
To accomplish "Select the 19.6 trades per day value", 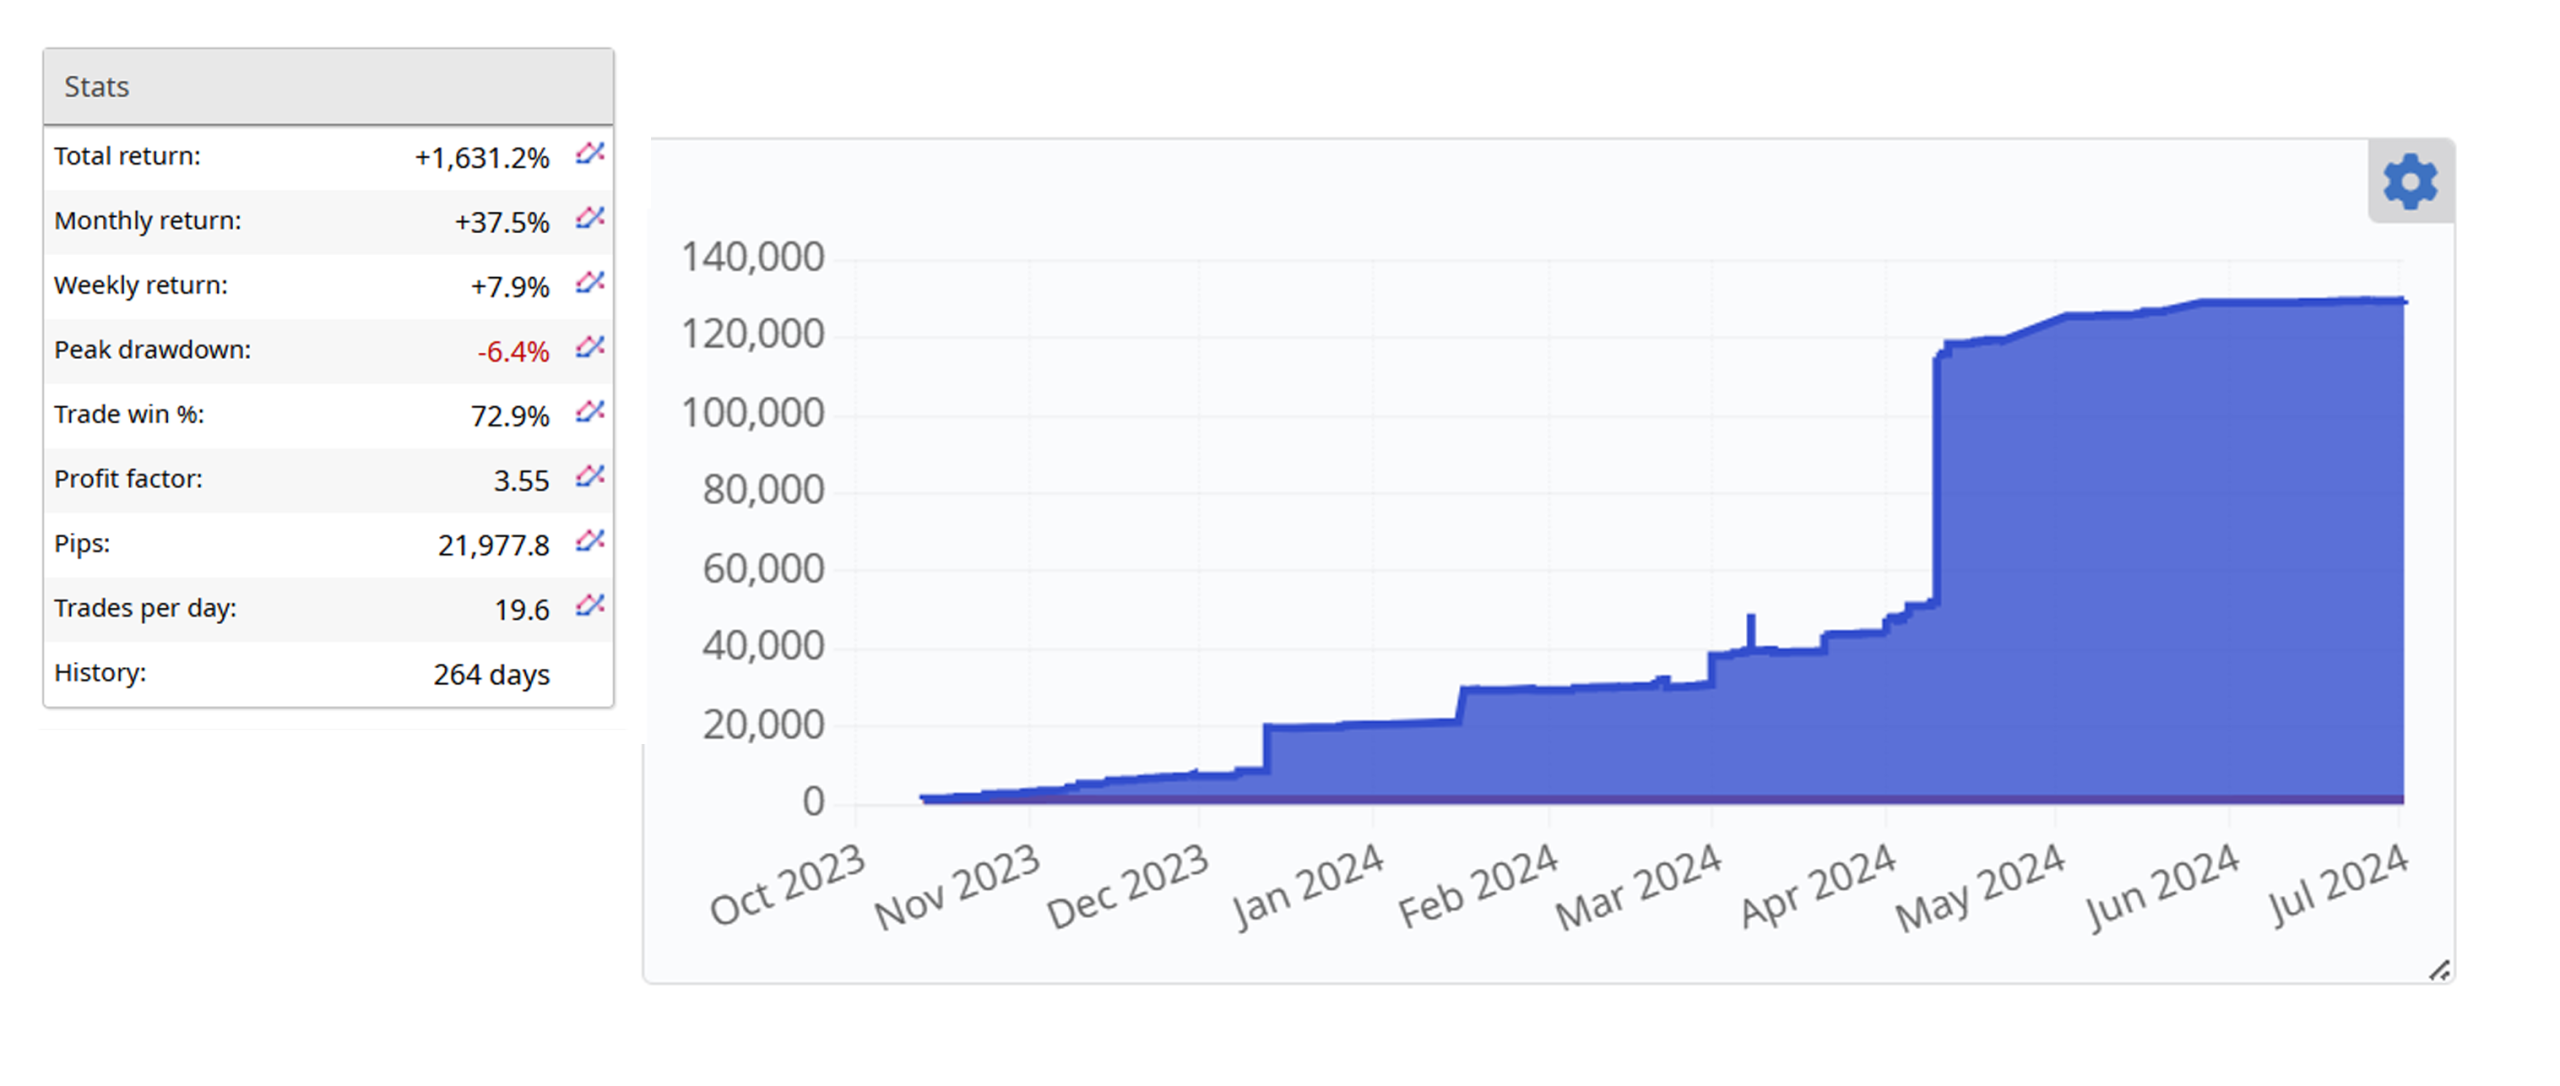I will (x=522, y=610).
